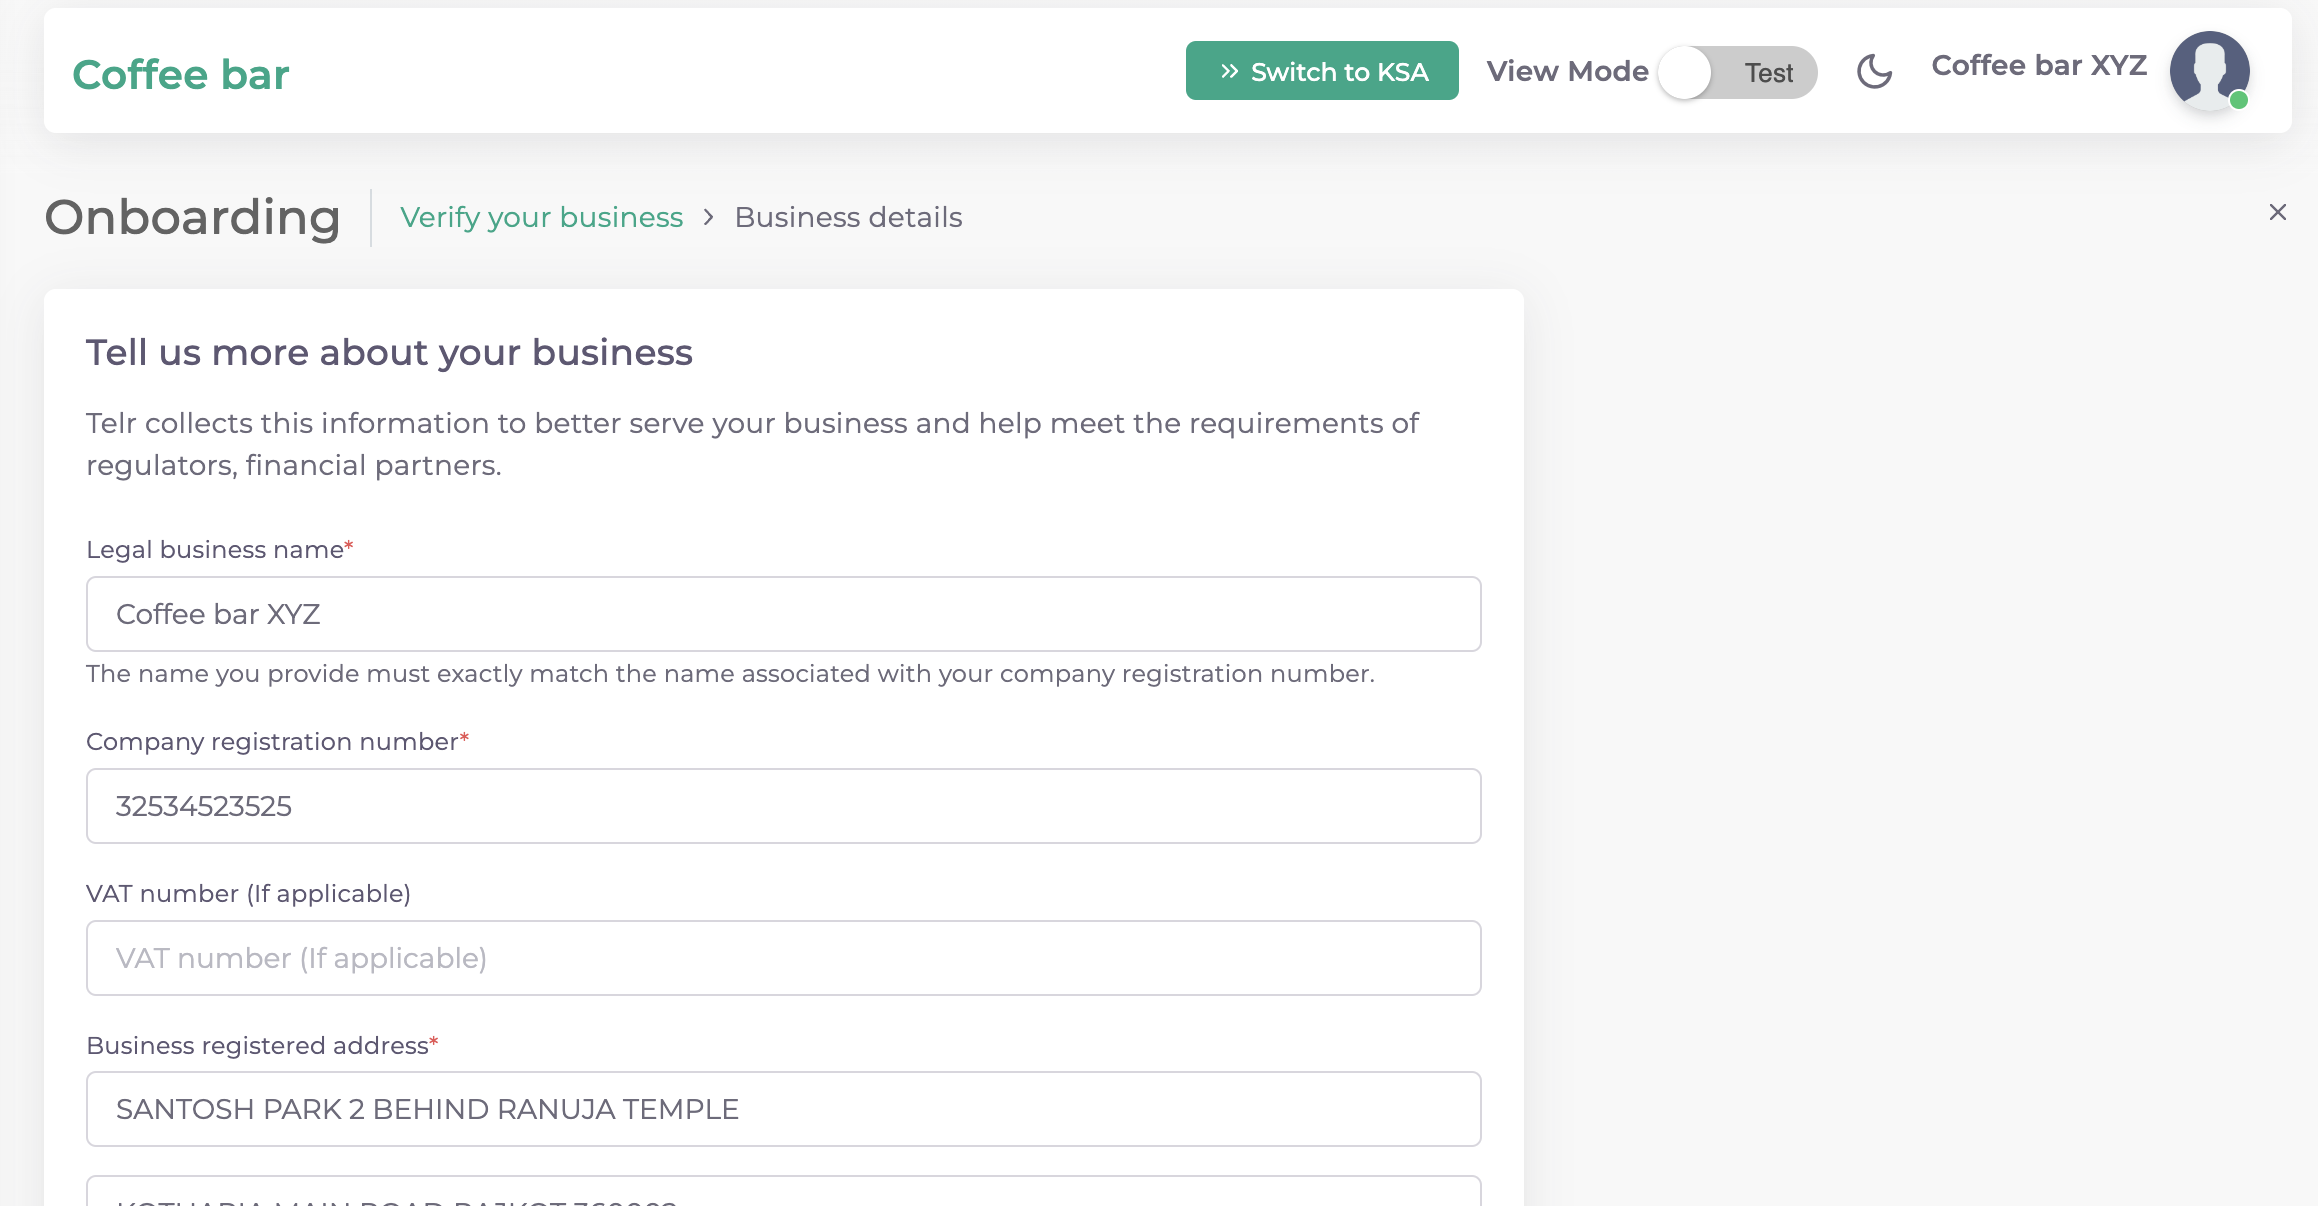Go to Verify your business breadcrumb
2318x1206 pixels.
click(x=541, y=217)
